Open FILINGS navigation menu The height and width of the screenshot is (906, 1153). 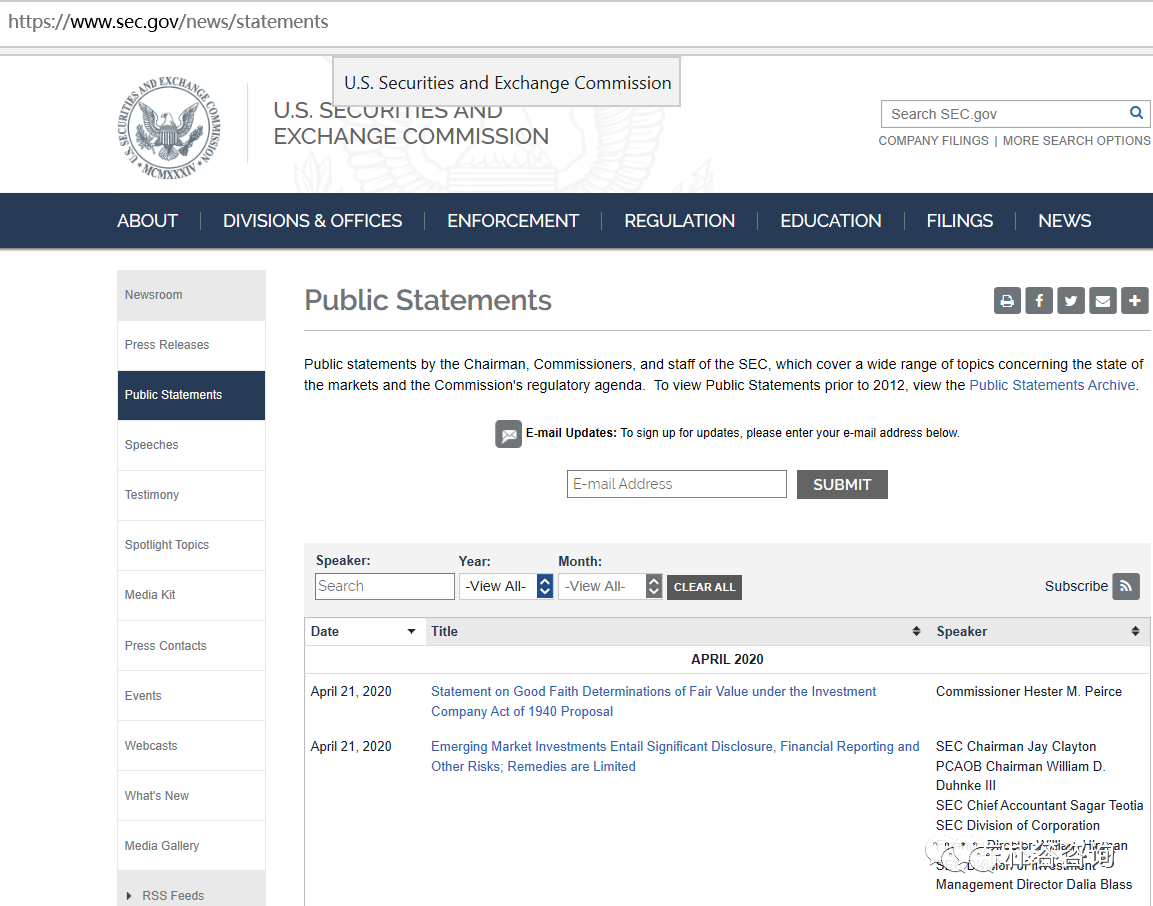(960, 221)
